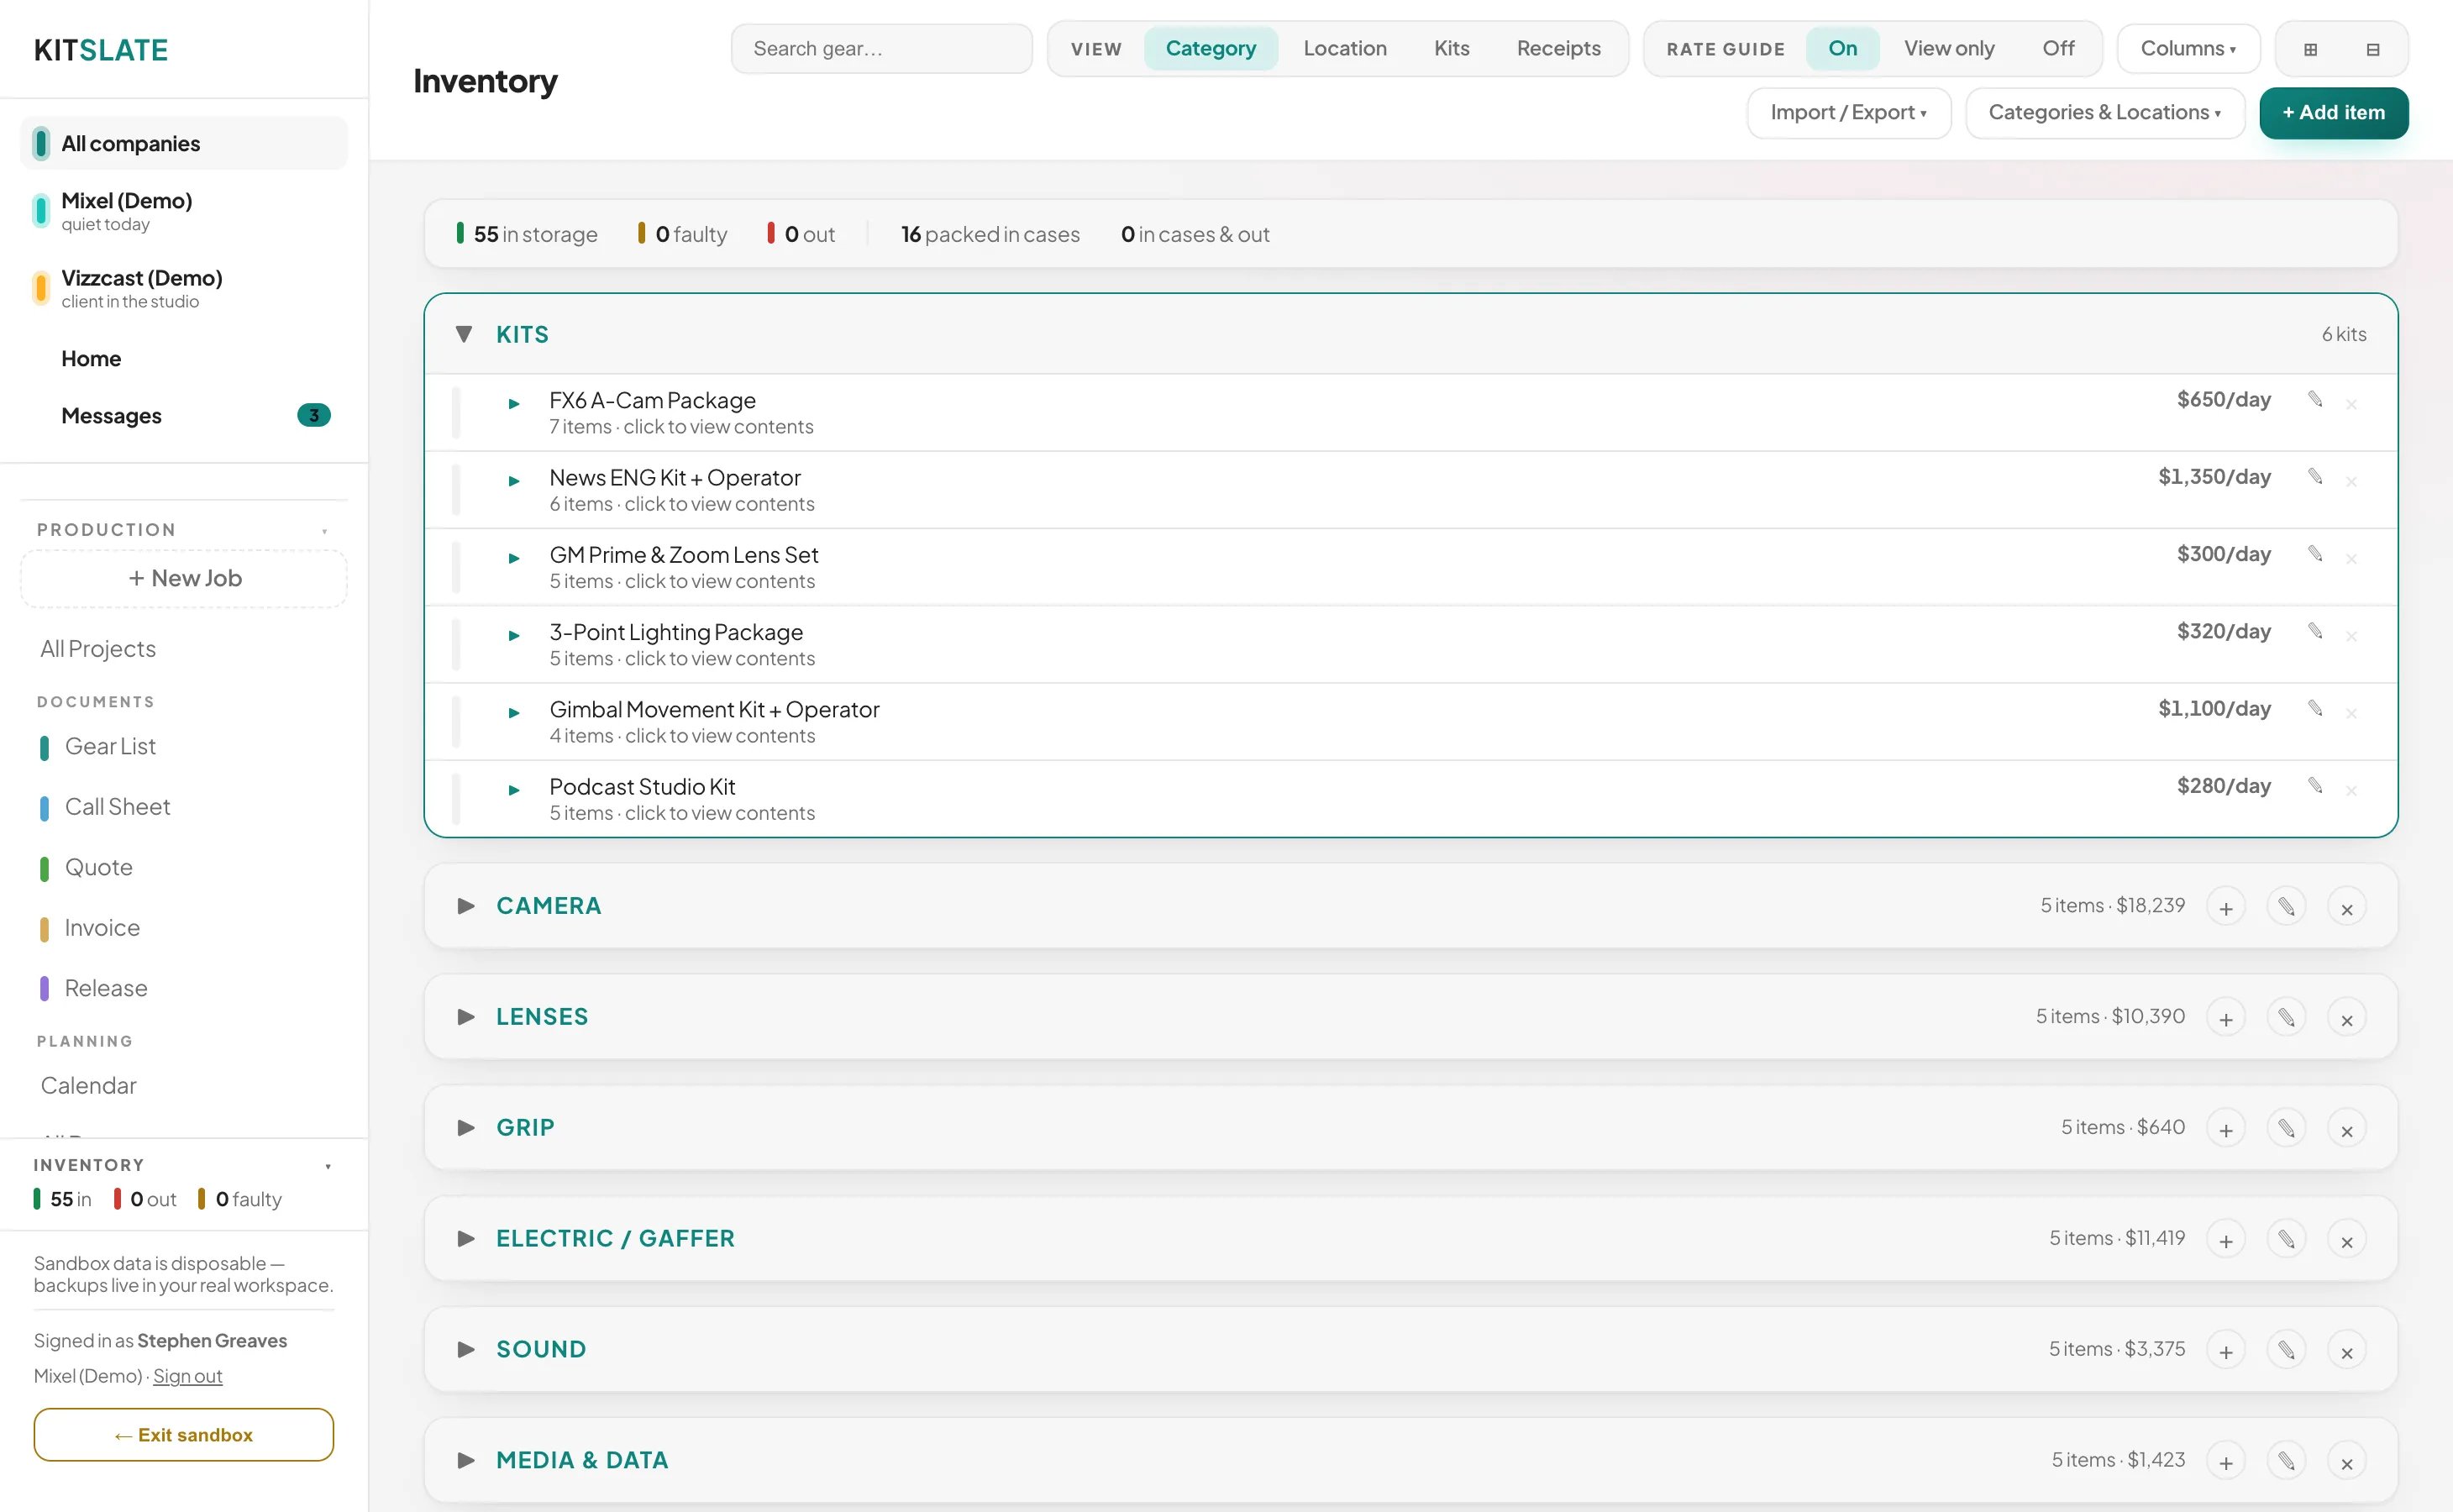The height and width of the screenshot is (1512, 2453).
Task: Open the Columns dropdown
Action: [2188, 48]
